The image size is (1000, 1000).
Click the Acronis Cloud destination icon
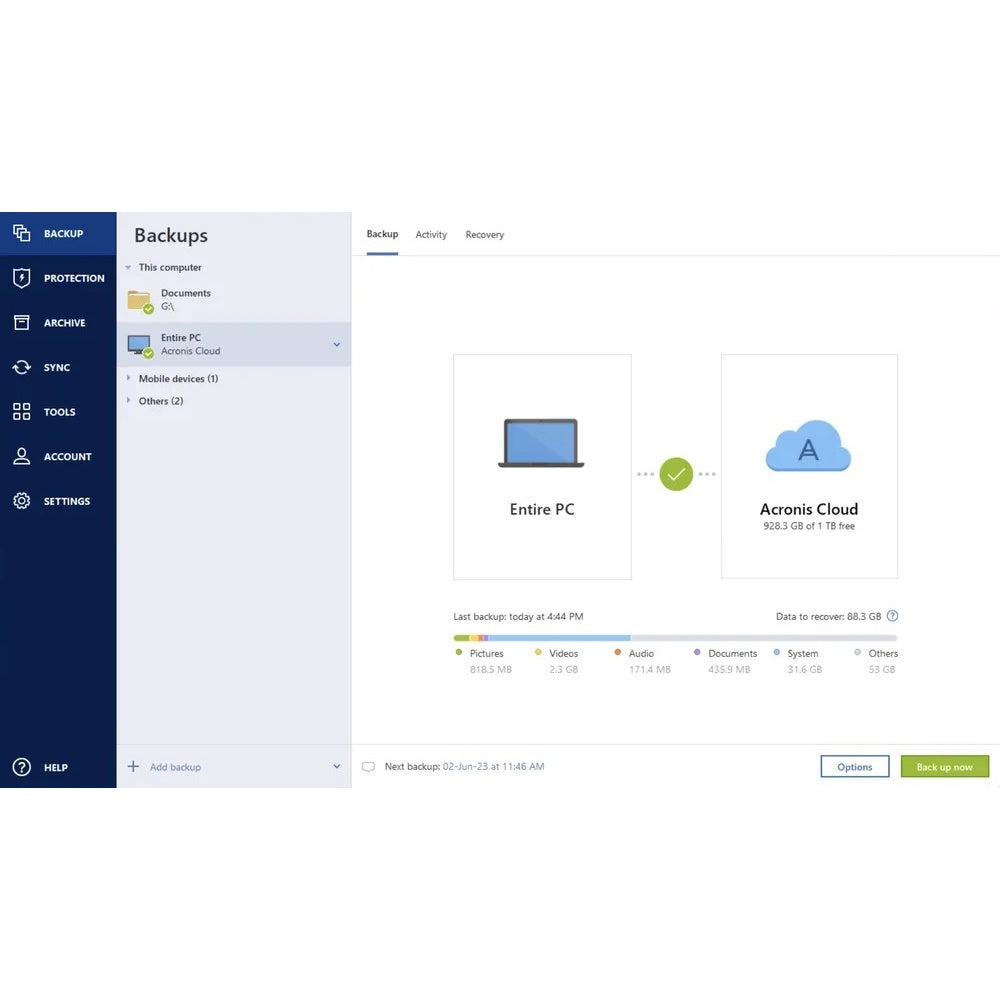(x=808, y=446)
